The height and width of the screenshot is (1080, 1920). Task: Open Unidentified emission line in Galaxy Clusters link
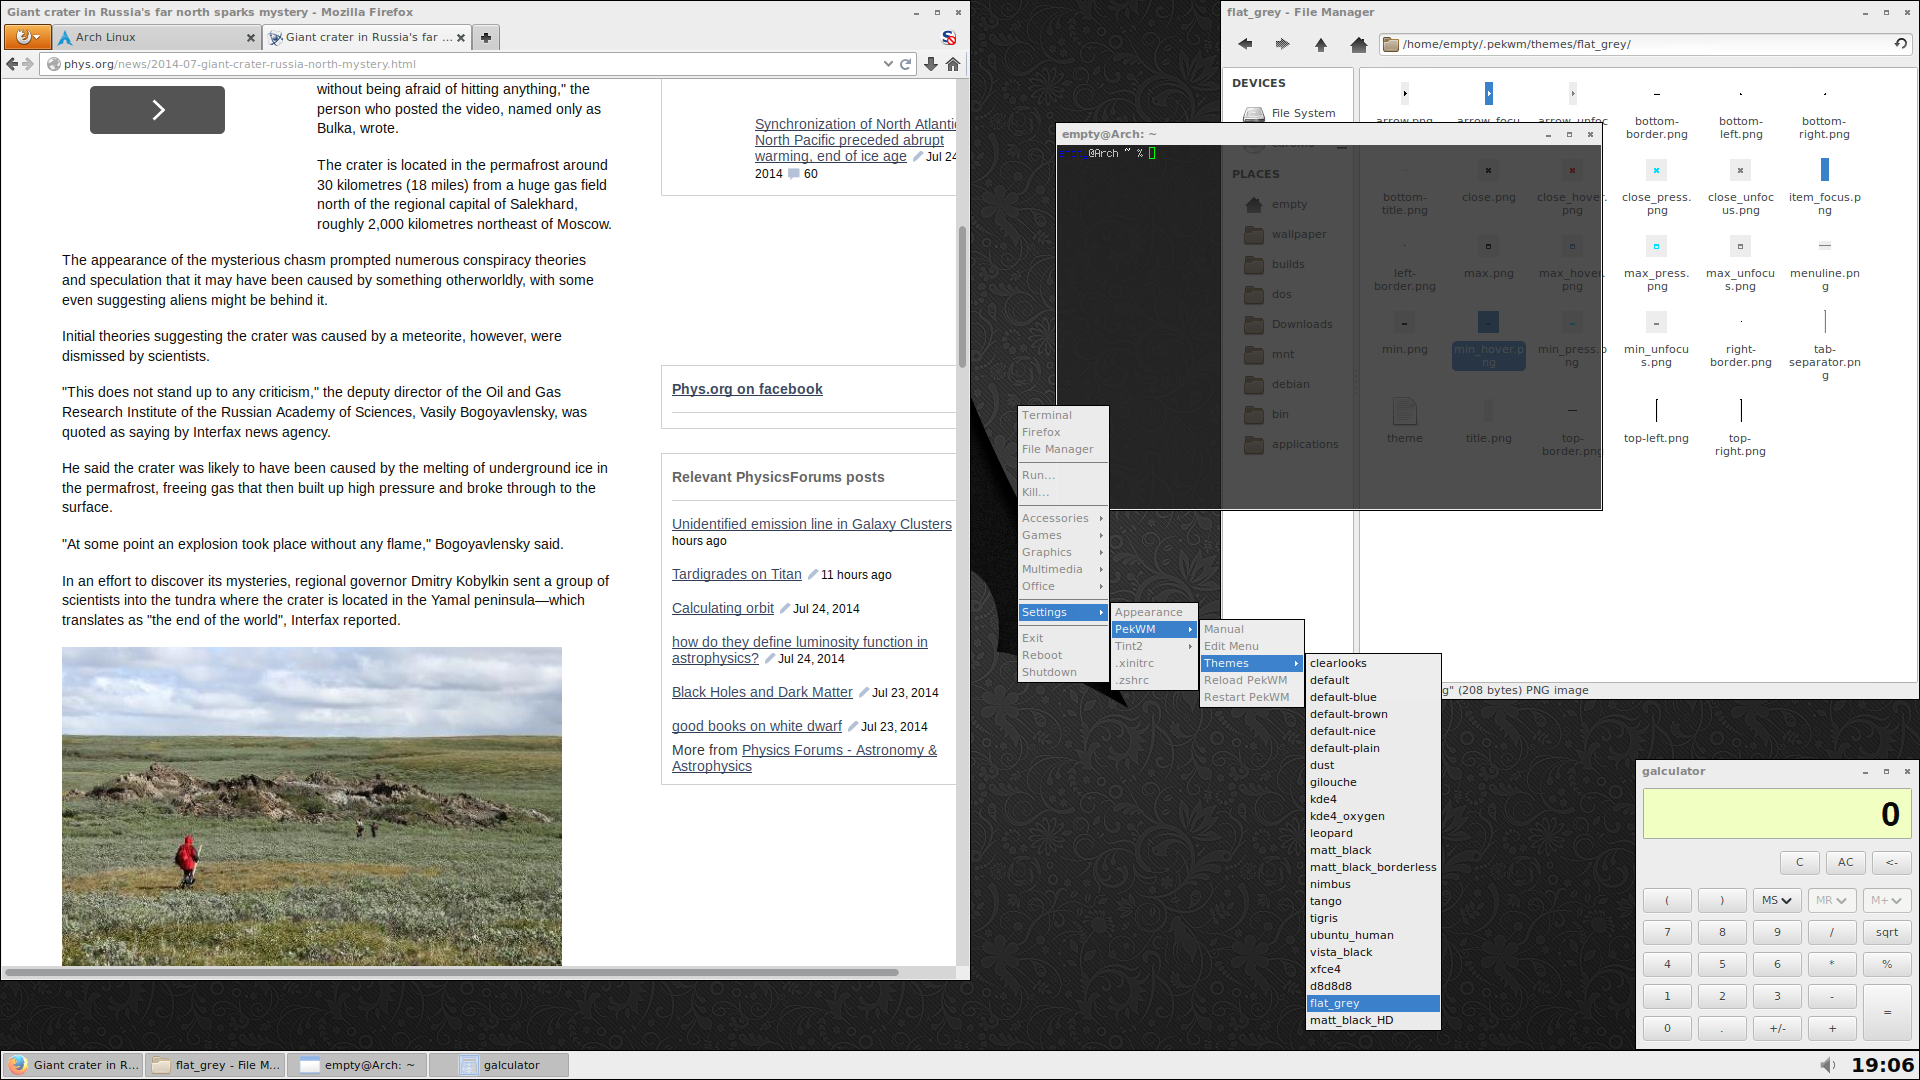[811, 524]
